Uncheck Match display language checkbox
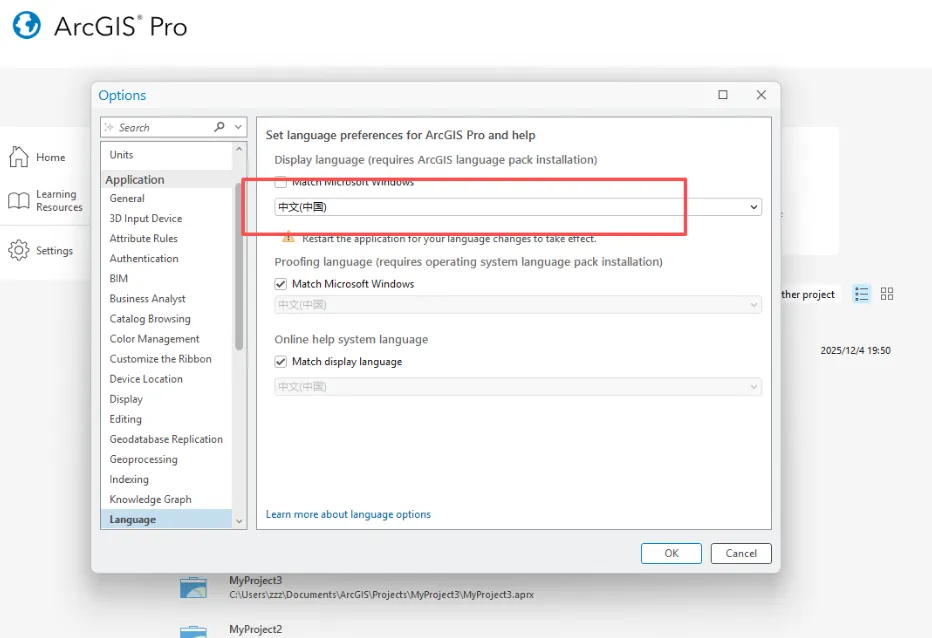Viewport: 932px width, 638px height. [x=281, y=362]
